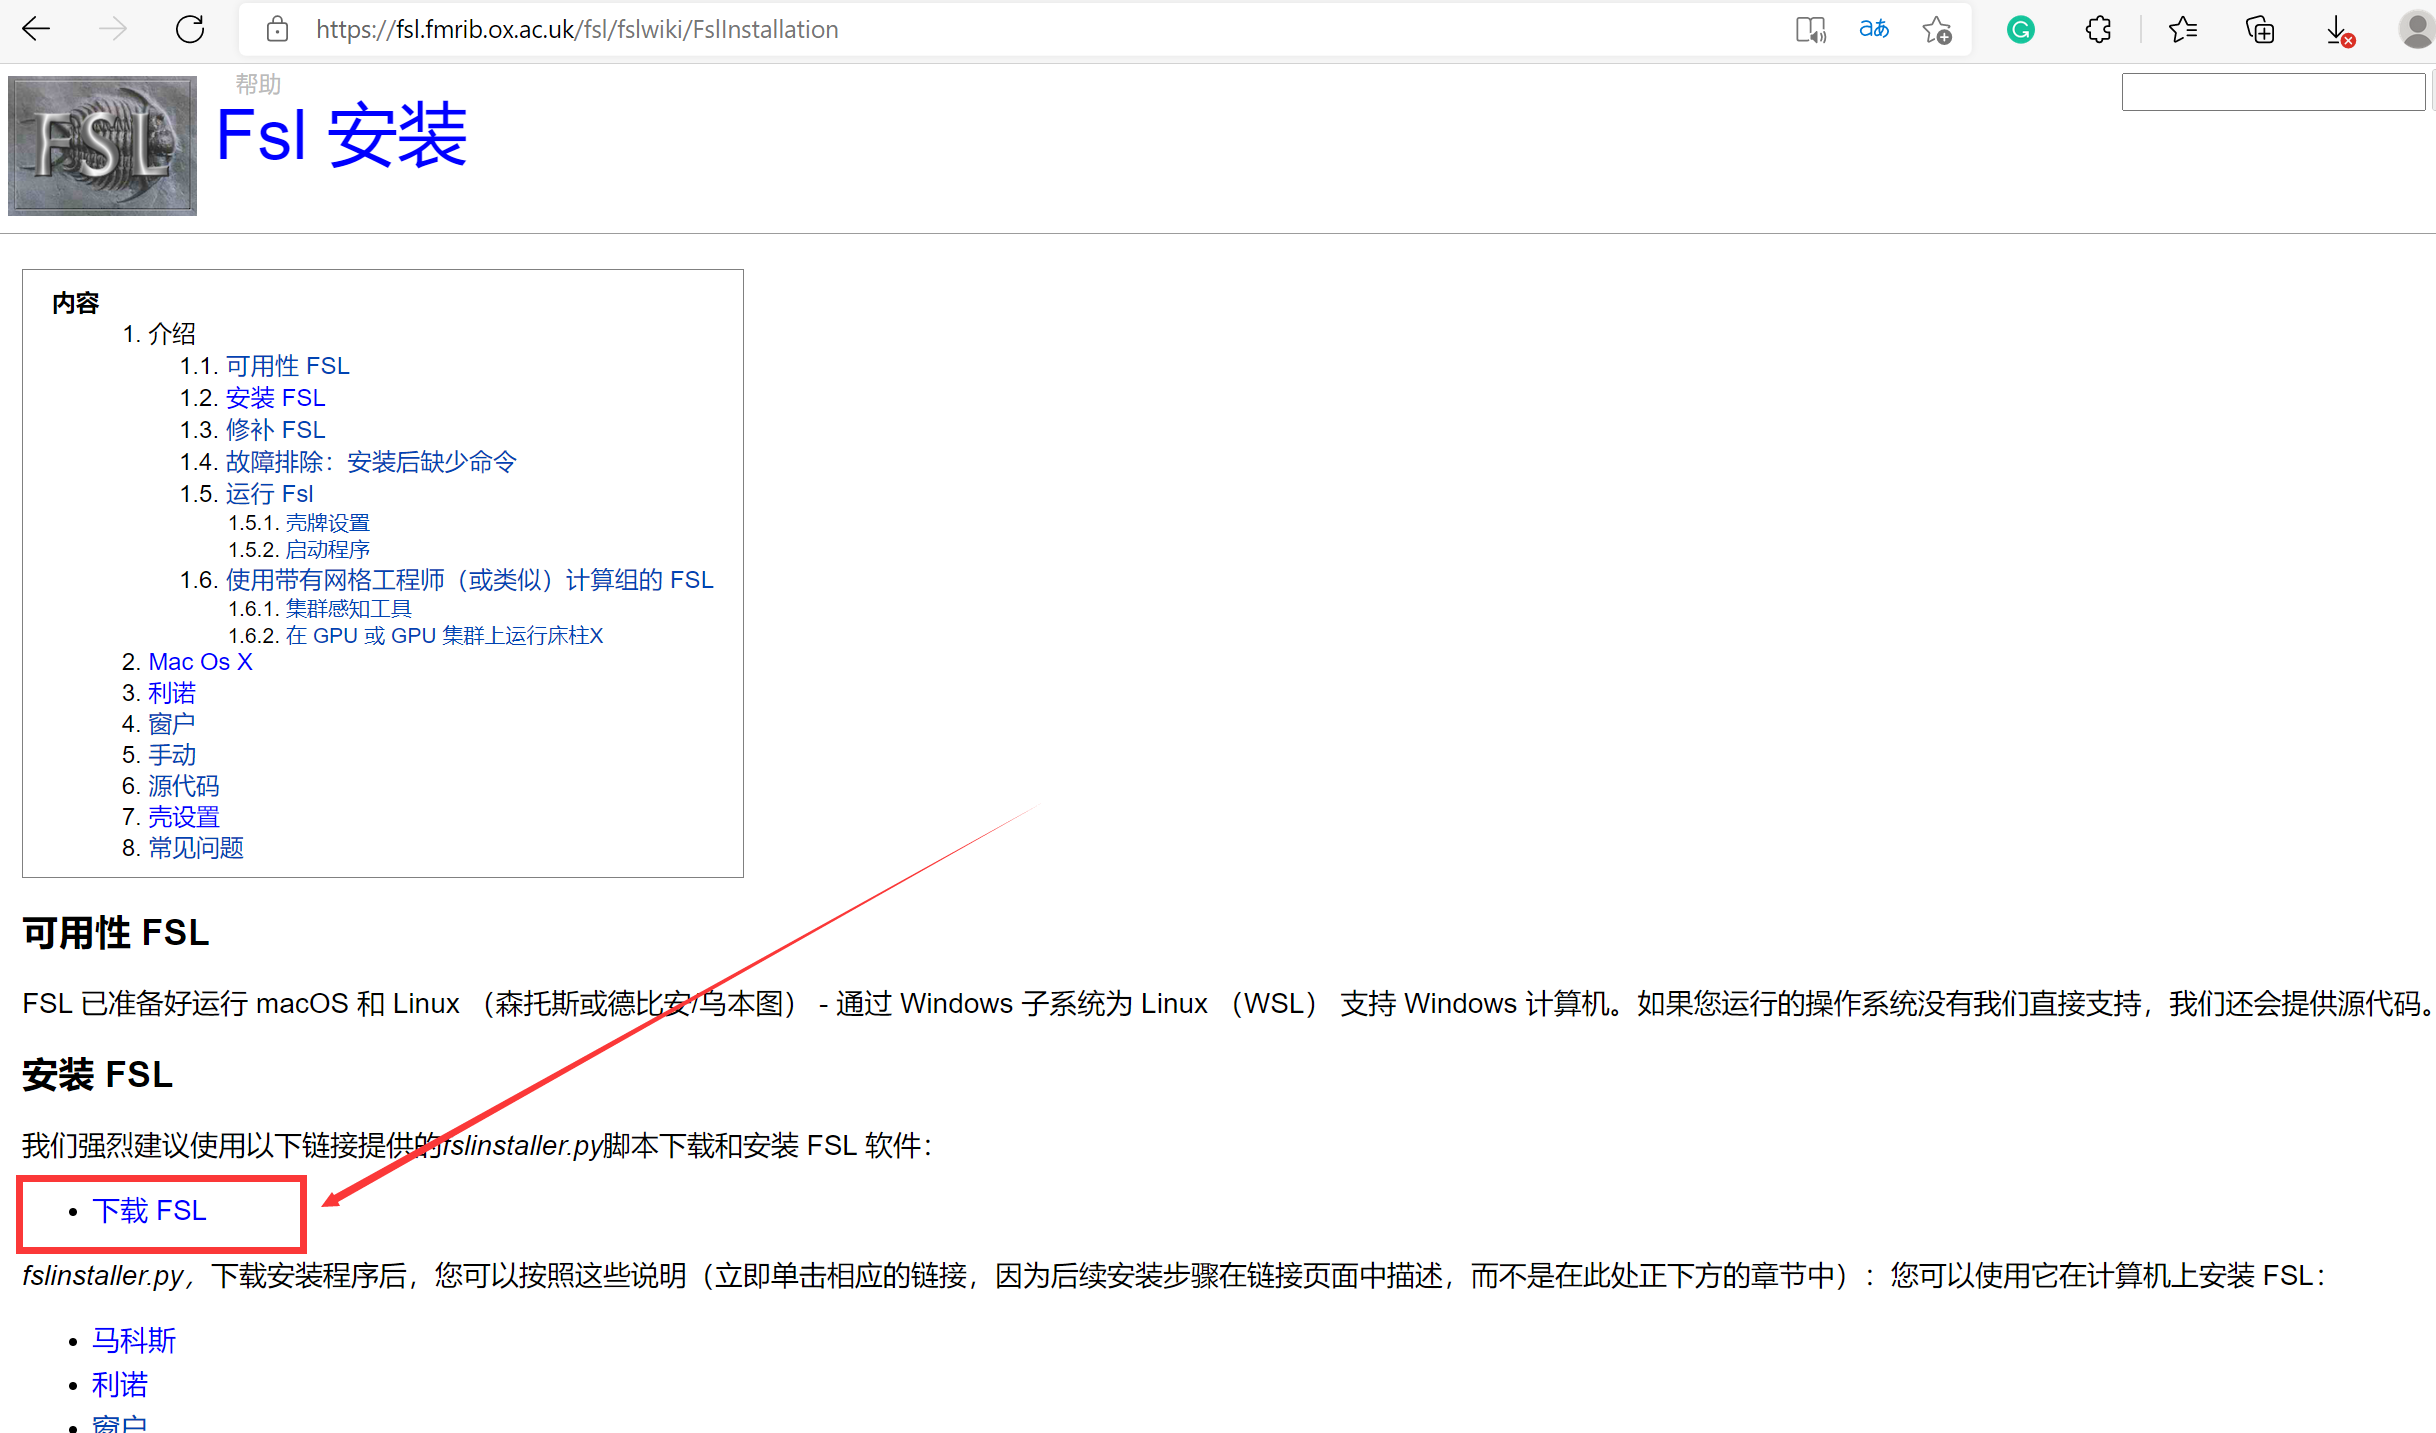Viewport: 2436px width, 1433px height.
Task: Open the 常见问题 section link
Action: [196, 847]
